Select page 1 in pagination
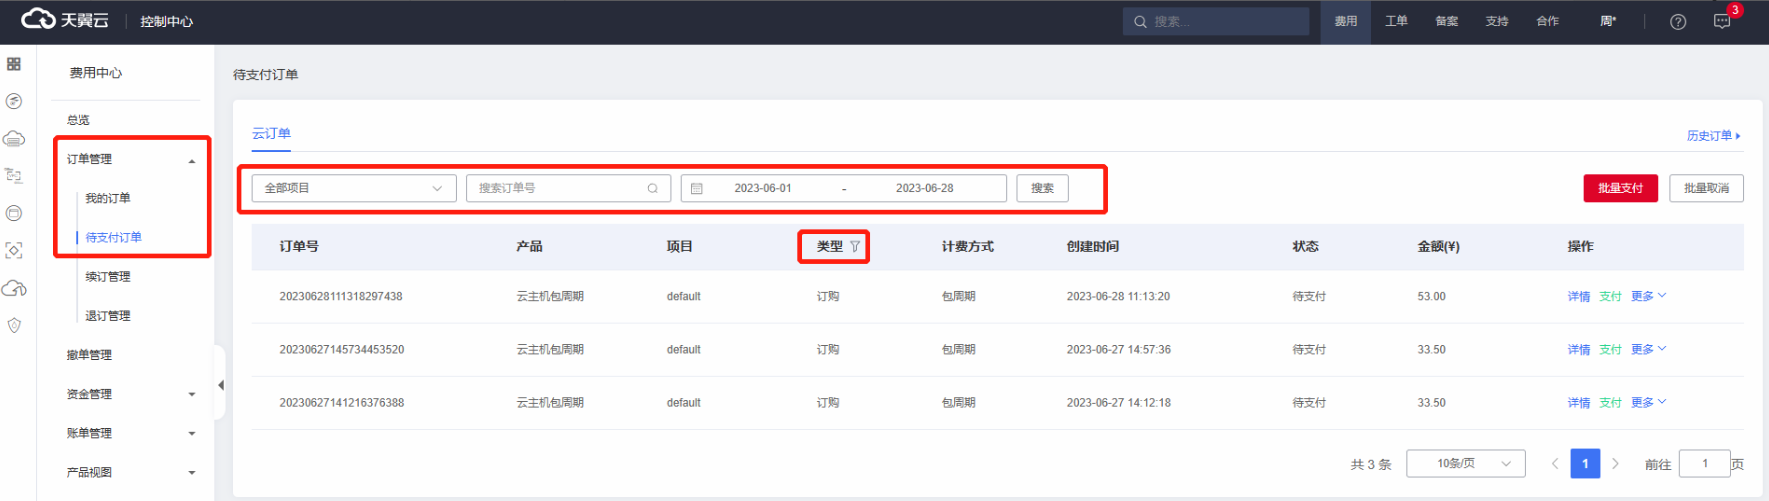 click(1585, 463)
